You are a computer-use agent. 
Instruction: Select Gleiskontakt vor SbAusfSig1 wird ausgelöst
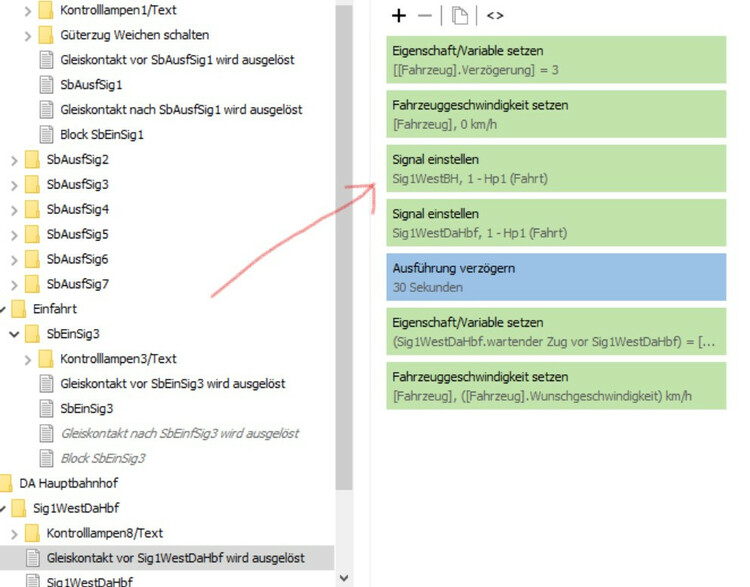coord(177,60)
